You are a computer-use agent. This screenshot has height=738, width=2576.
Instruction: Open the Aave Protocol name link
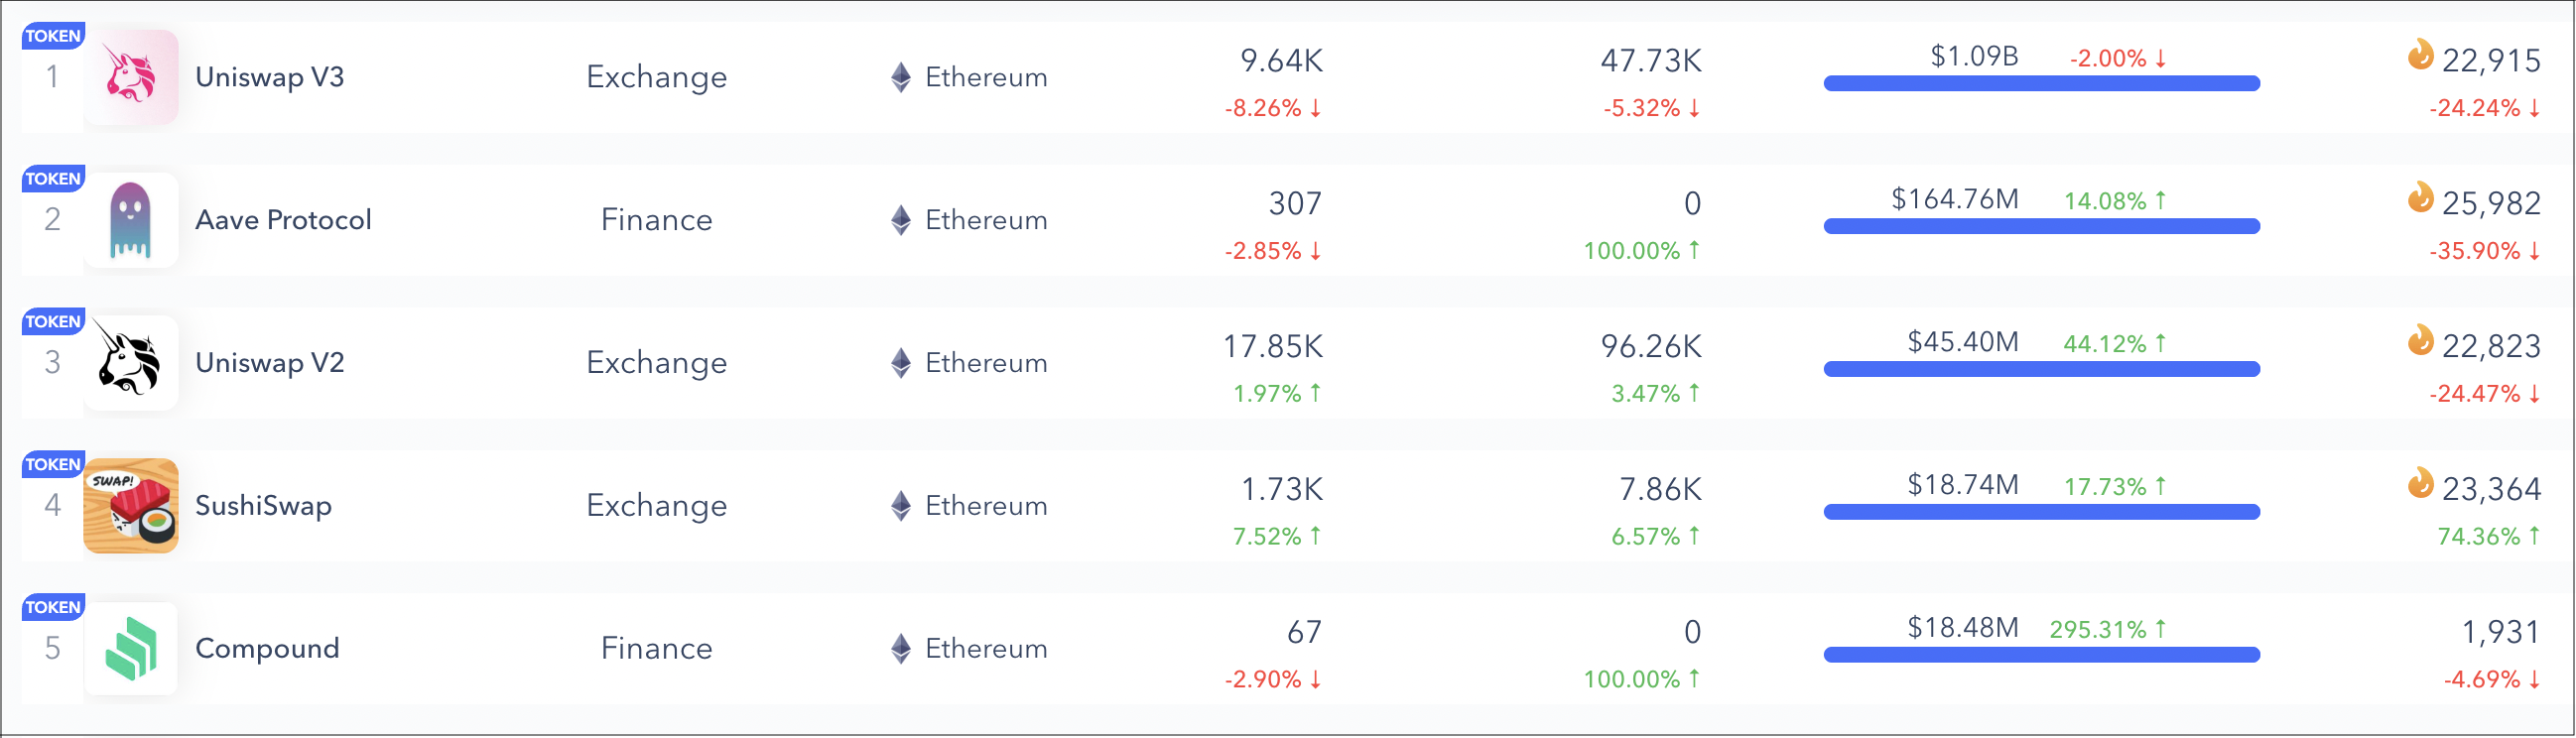pos(283,220)
